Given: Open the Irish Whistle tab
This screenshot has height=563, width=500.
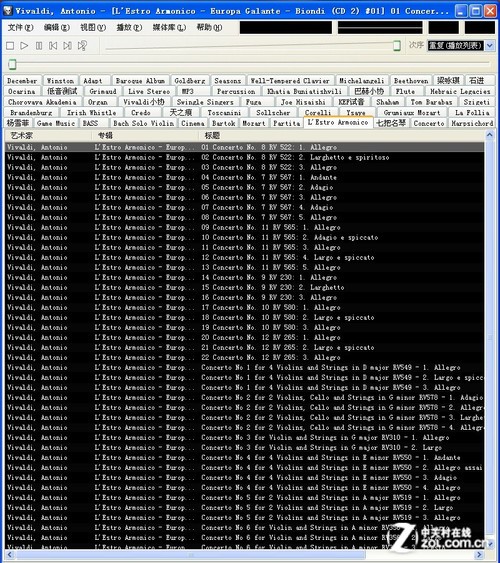Looking at the screenshot, I should [x=92, y=113].
